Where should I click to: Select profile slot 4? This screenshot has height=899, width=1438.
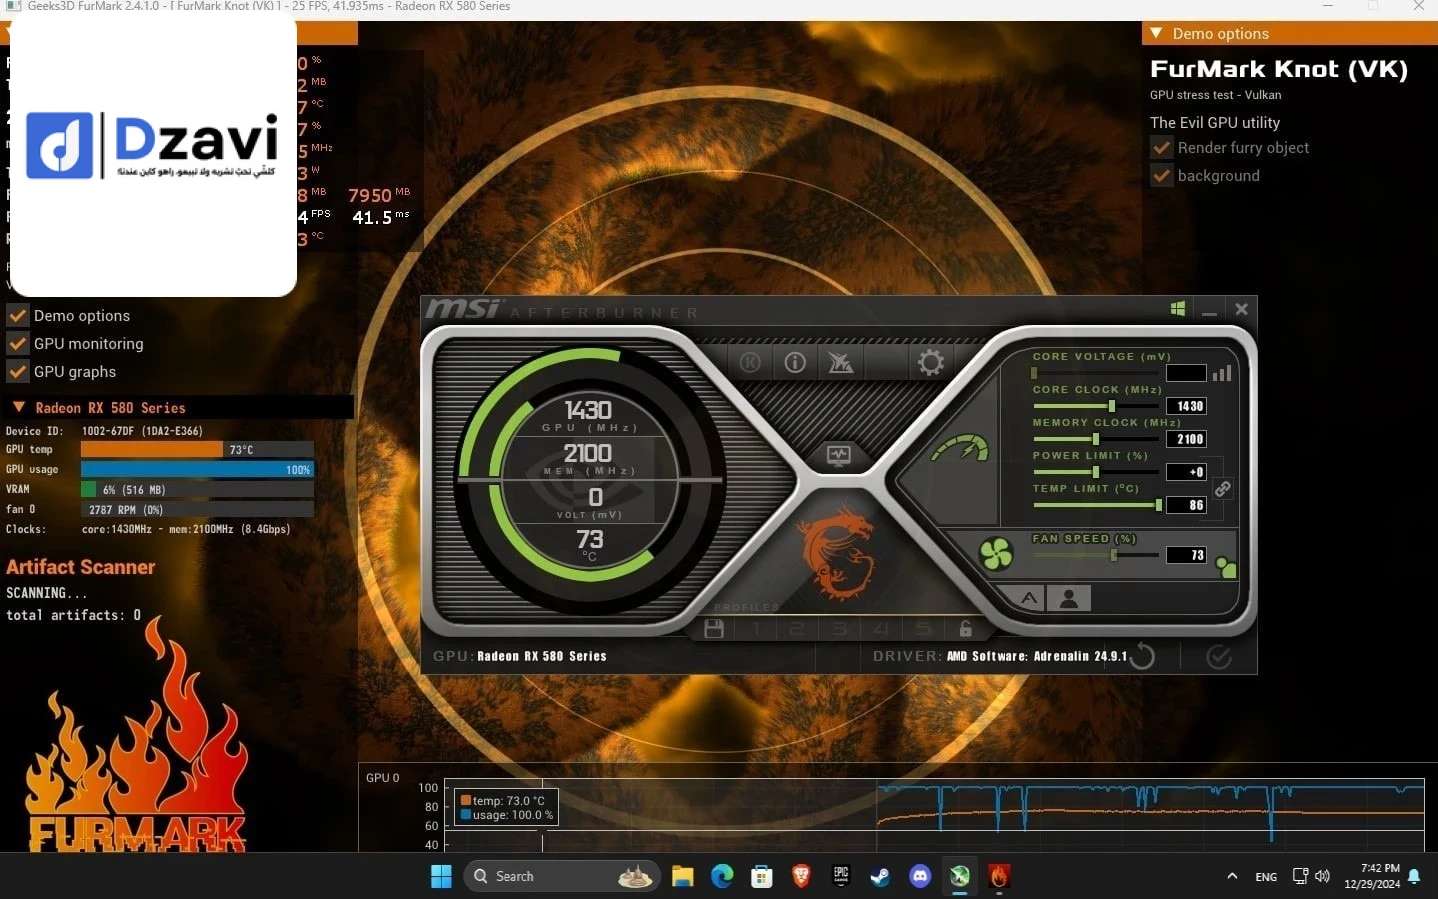click(x=881, y=628)
